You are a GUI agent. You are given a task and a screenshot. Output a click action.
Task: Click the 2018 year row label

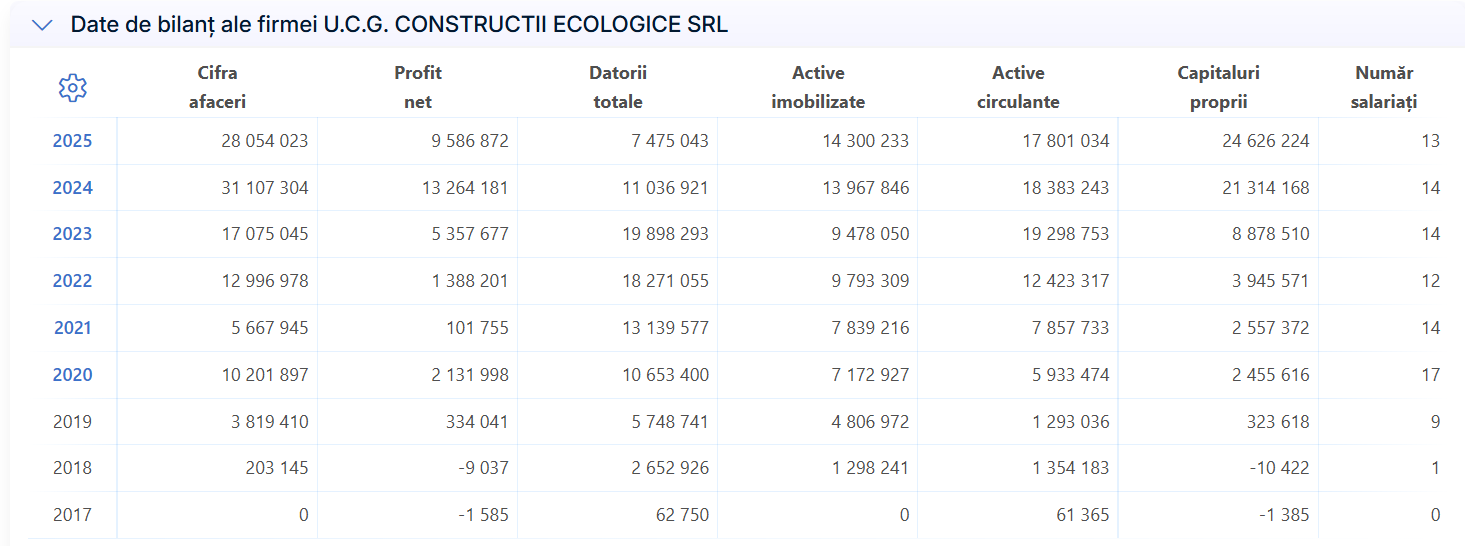click(72, 468)
